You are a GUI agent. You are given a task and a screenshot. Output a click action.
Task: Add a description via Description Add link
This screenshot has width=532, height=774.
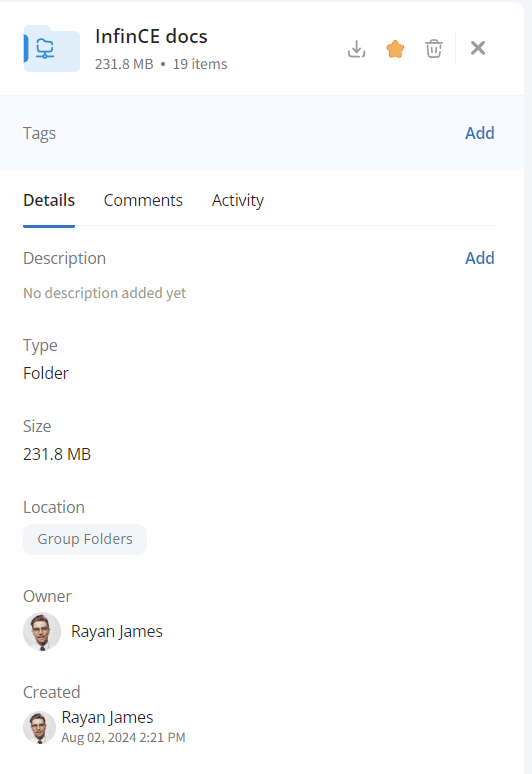(479, 258)
